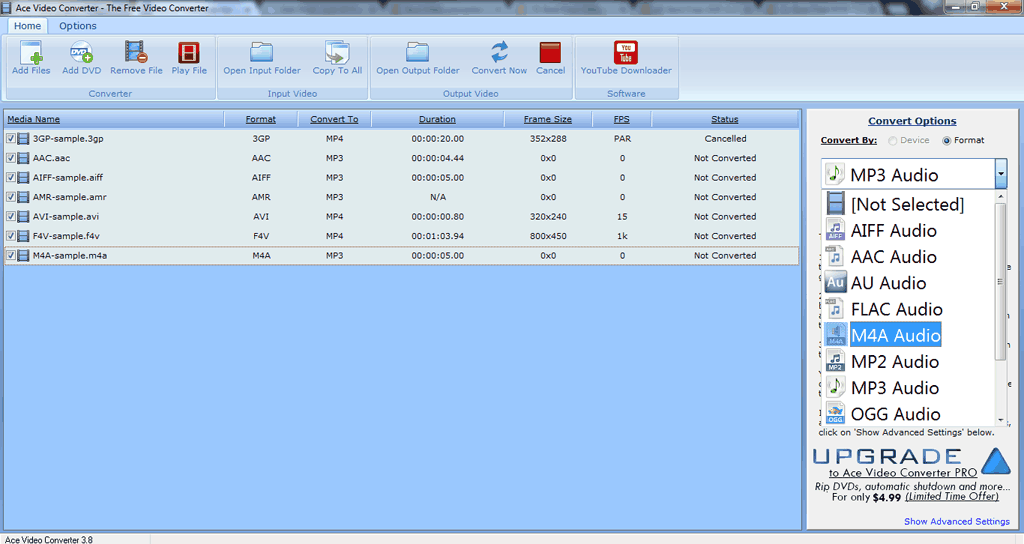Sort by the Convert To column header
The width and height of the screenshot is (1024, 544).
coord(334,119)
